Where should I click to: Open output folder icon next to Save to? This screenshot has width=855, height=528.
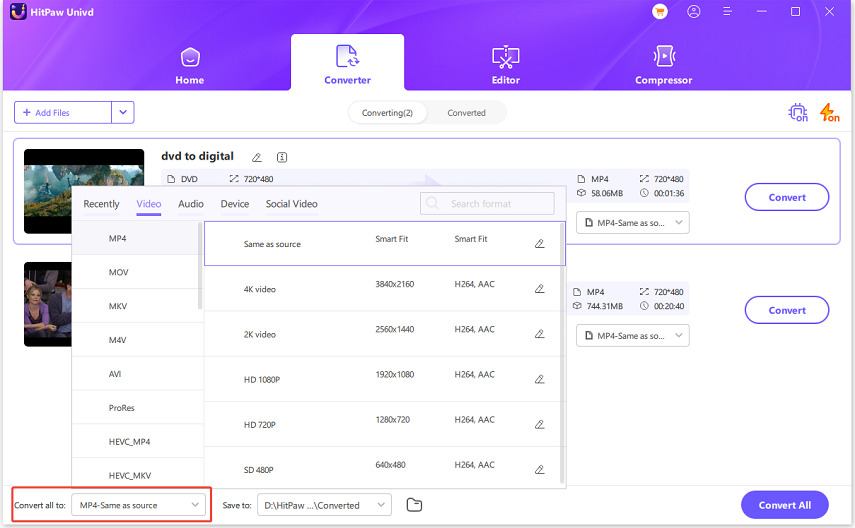414,505
